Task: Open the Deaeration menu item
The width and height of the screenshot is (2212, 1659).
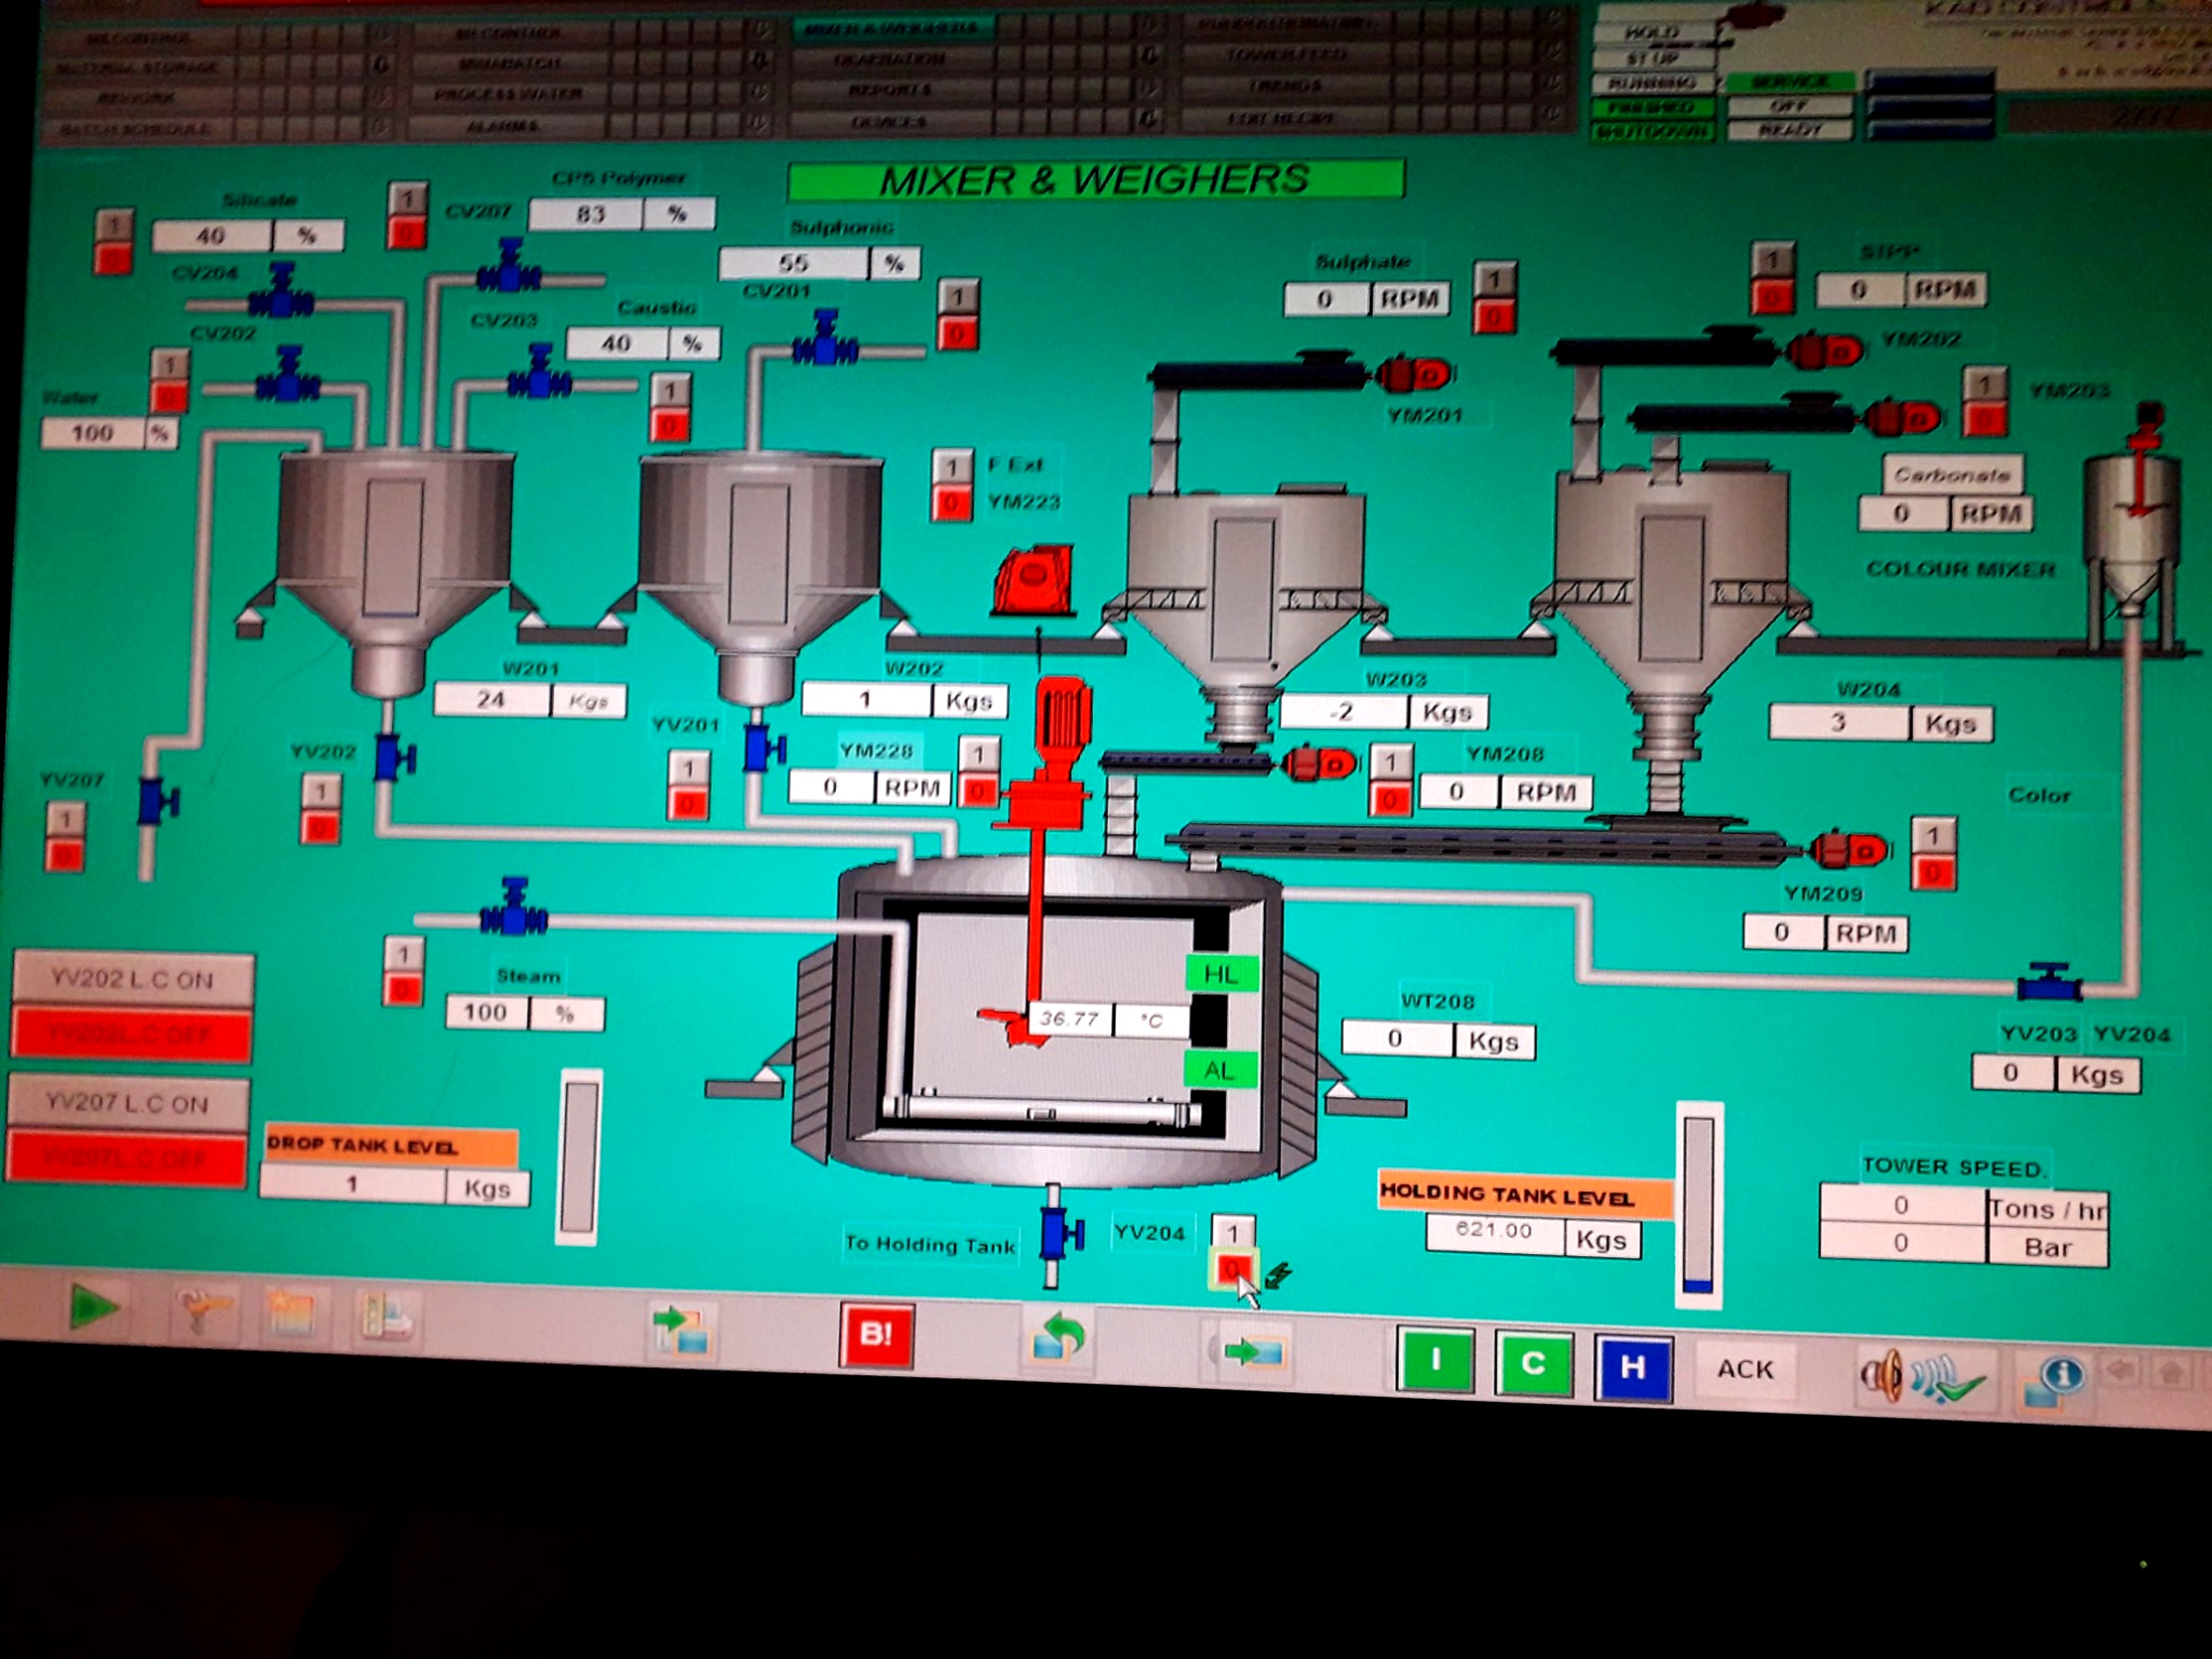Action: 890,59
